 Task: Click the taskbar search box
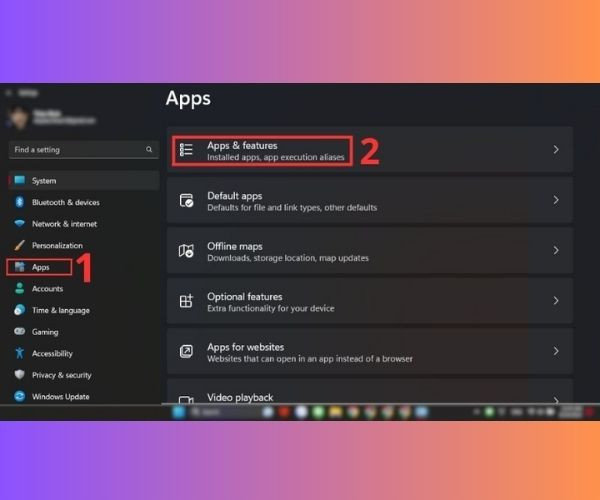[x=223, y=412]
